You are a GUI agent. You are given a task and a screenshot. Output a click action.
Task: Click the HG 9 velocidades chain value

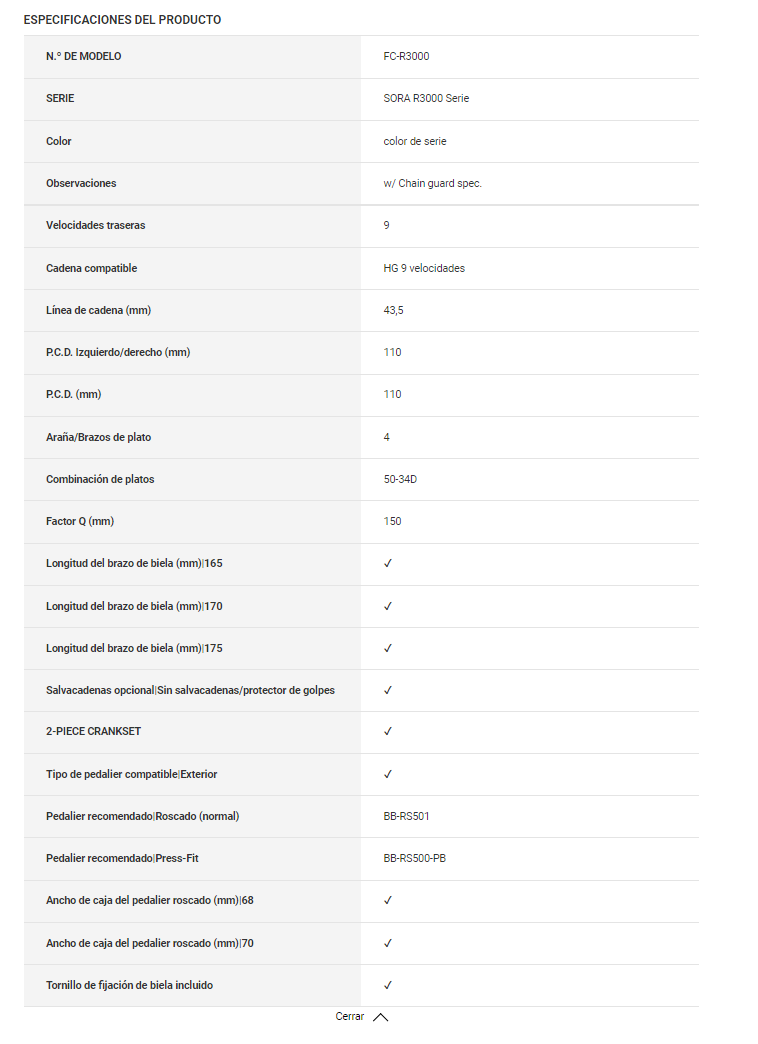(424, 268)
